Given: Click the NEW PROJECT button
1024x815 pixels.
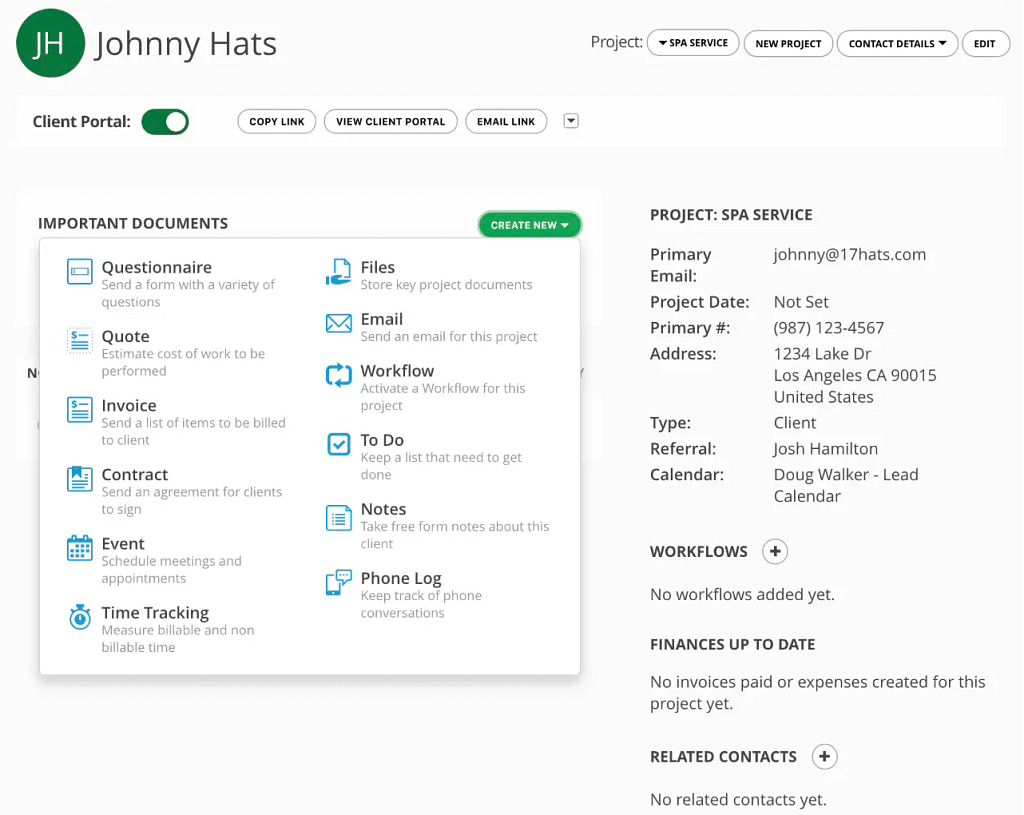Looking at the screenshot, I should click(788, 44).
